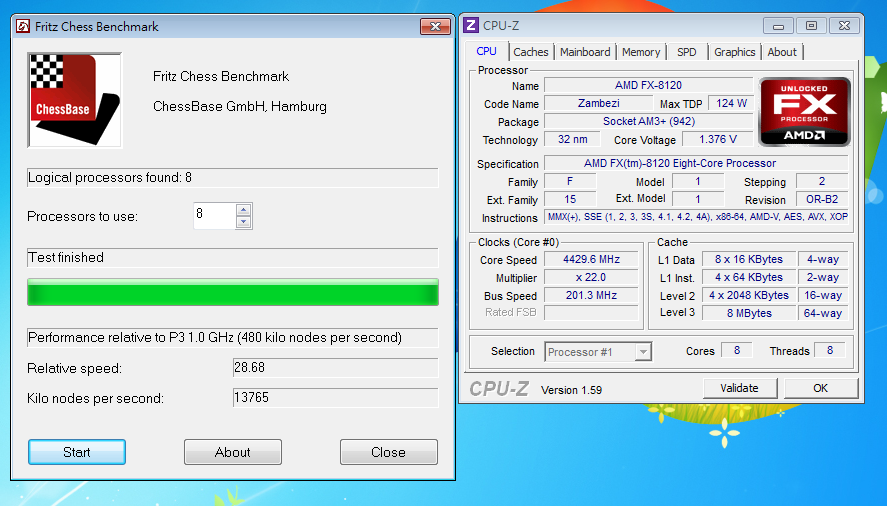The image size is (887, 506).
Task: Increase Processors to use with up arrow
Action: pos(243,210)
